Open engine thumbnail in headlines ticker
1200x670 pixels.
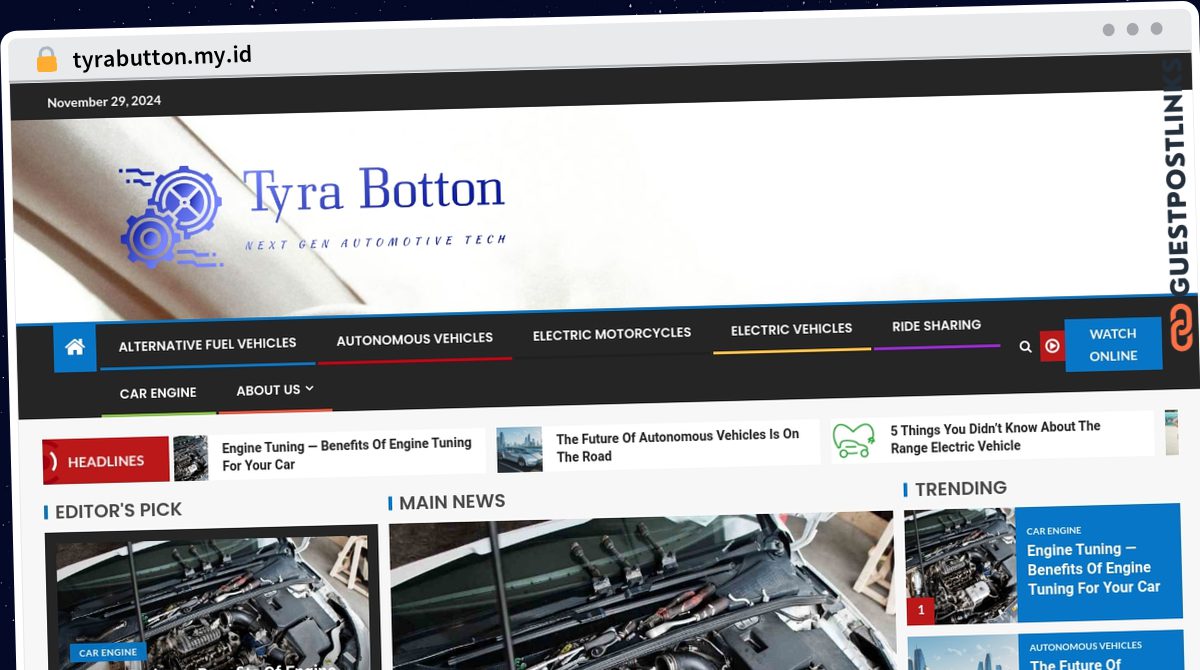(190, 458)
